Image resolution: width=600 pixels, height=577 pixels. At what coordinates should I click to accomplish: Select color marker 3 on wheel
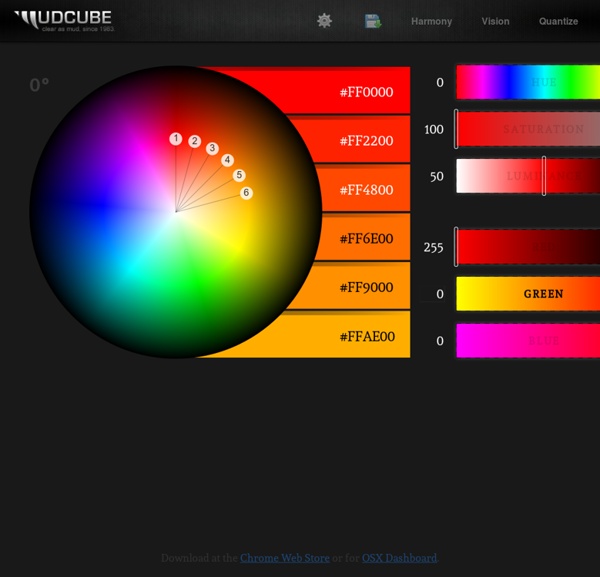[212, 149]
